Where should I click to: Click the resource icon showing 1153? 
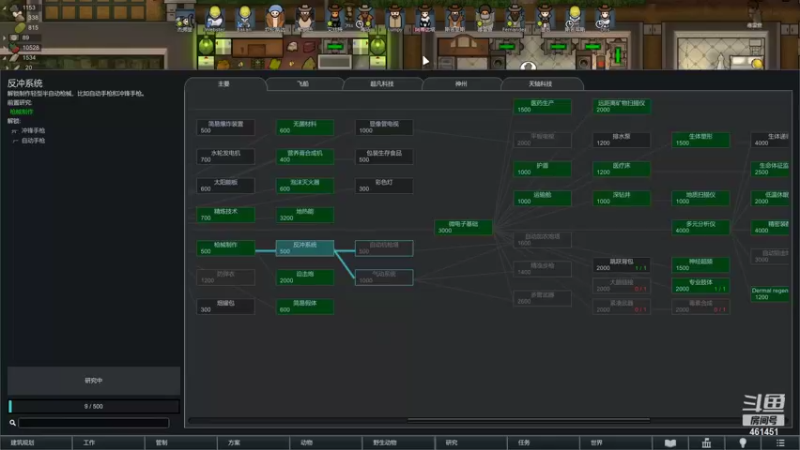(14, 8)
